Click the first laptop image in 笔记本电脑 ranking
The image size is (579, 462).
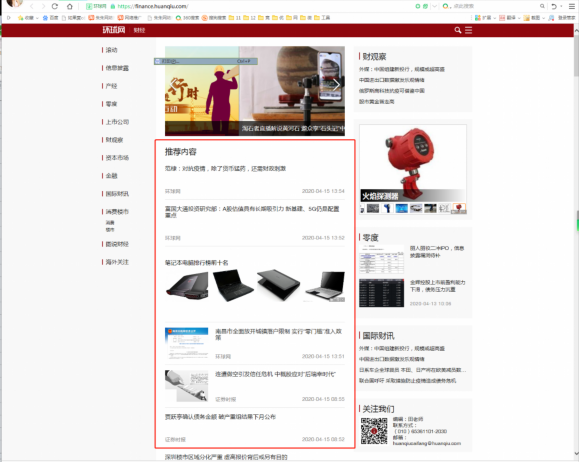click(x=187, y=285)
